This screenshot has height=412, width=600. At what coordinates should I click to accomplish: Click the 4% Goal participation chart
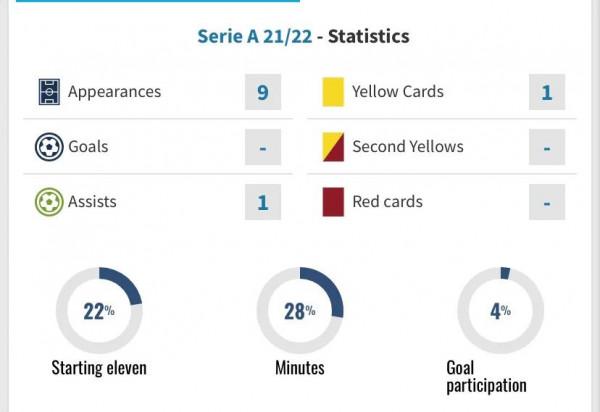500,310
